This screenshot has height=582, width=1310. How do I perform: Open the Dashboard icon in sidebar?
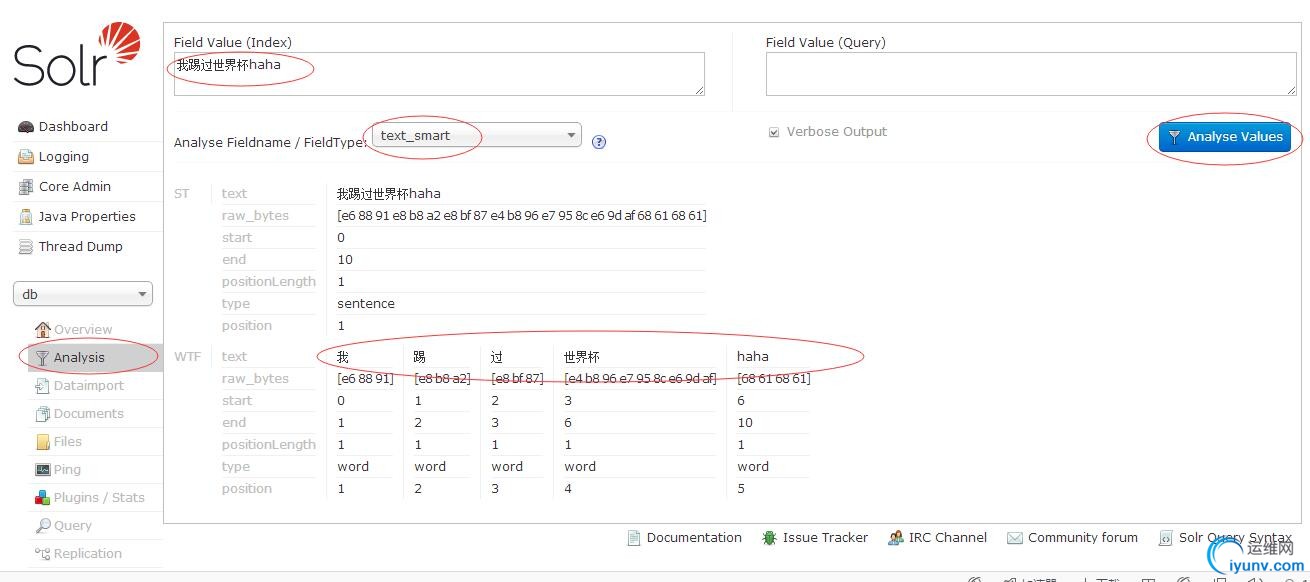coord(26,127)
